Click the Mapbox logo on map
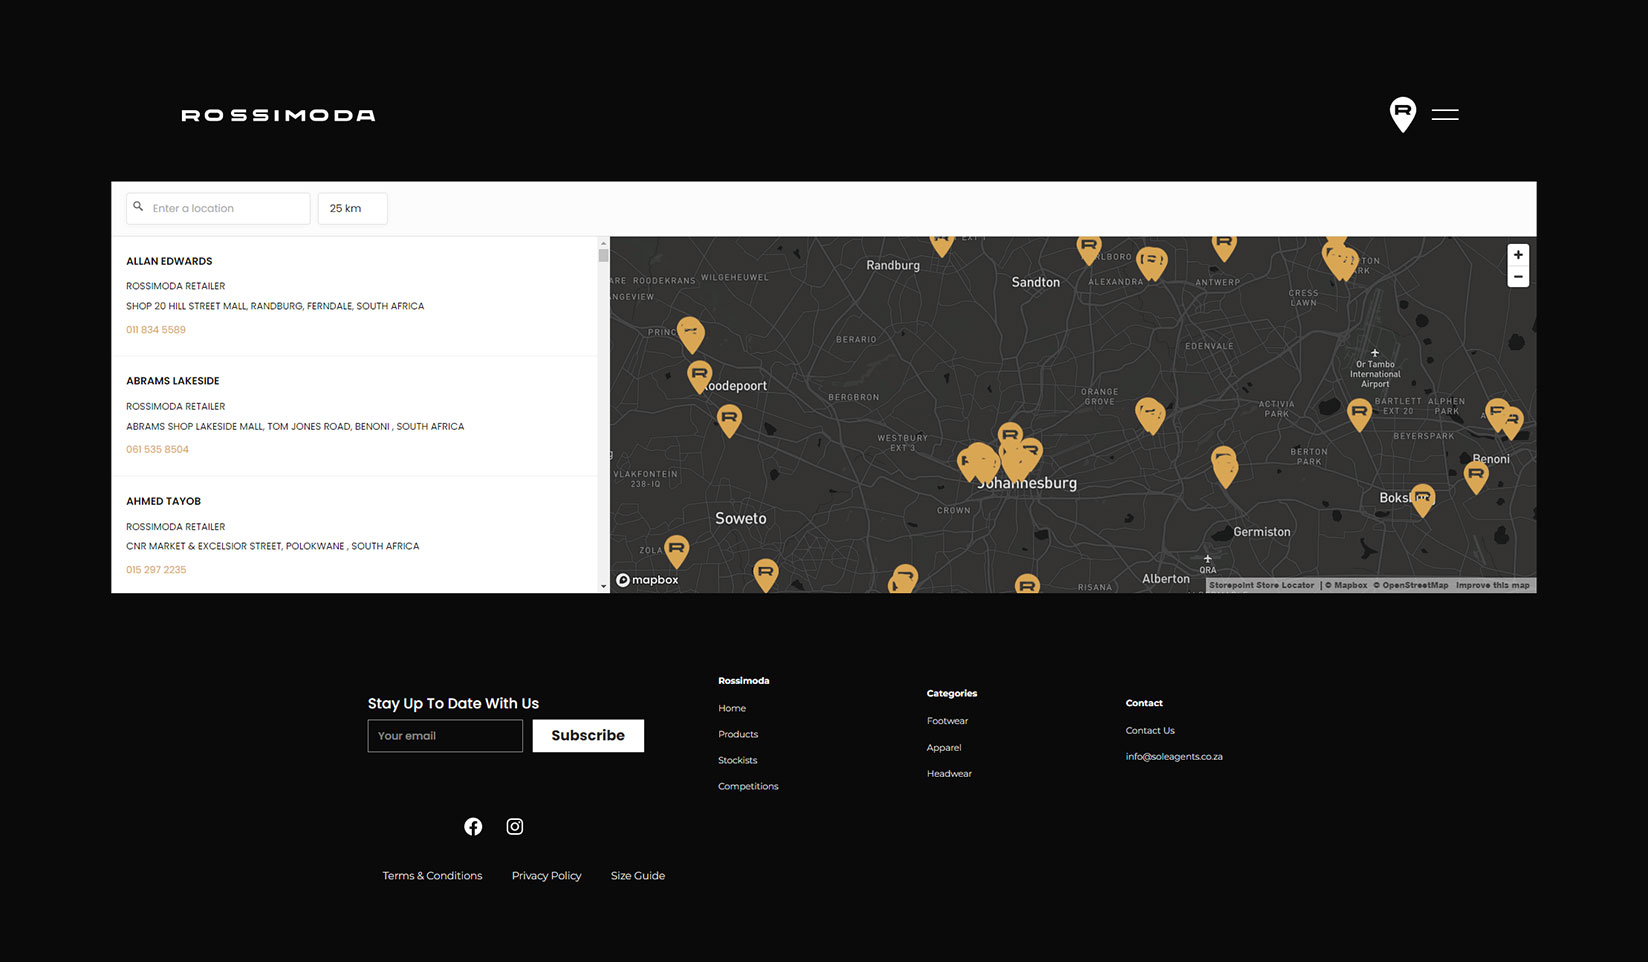Viewport: 1648px width, 962px height. [648, 580]
